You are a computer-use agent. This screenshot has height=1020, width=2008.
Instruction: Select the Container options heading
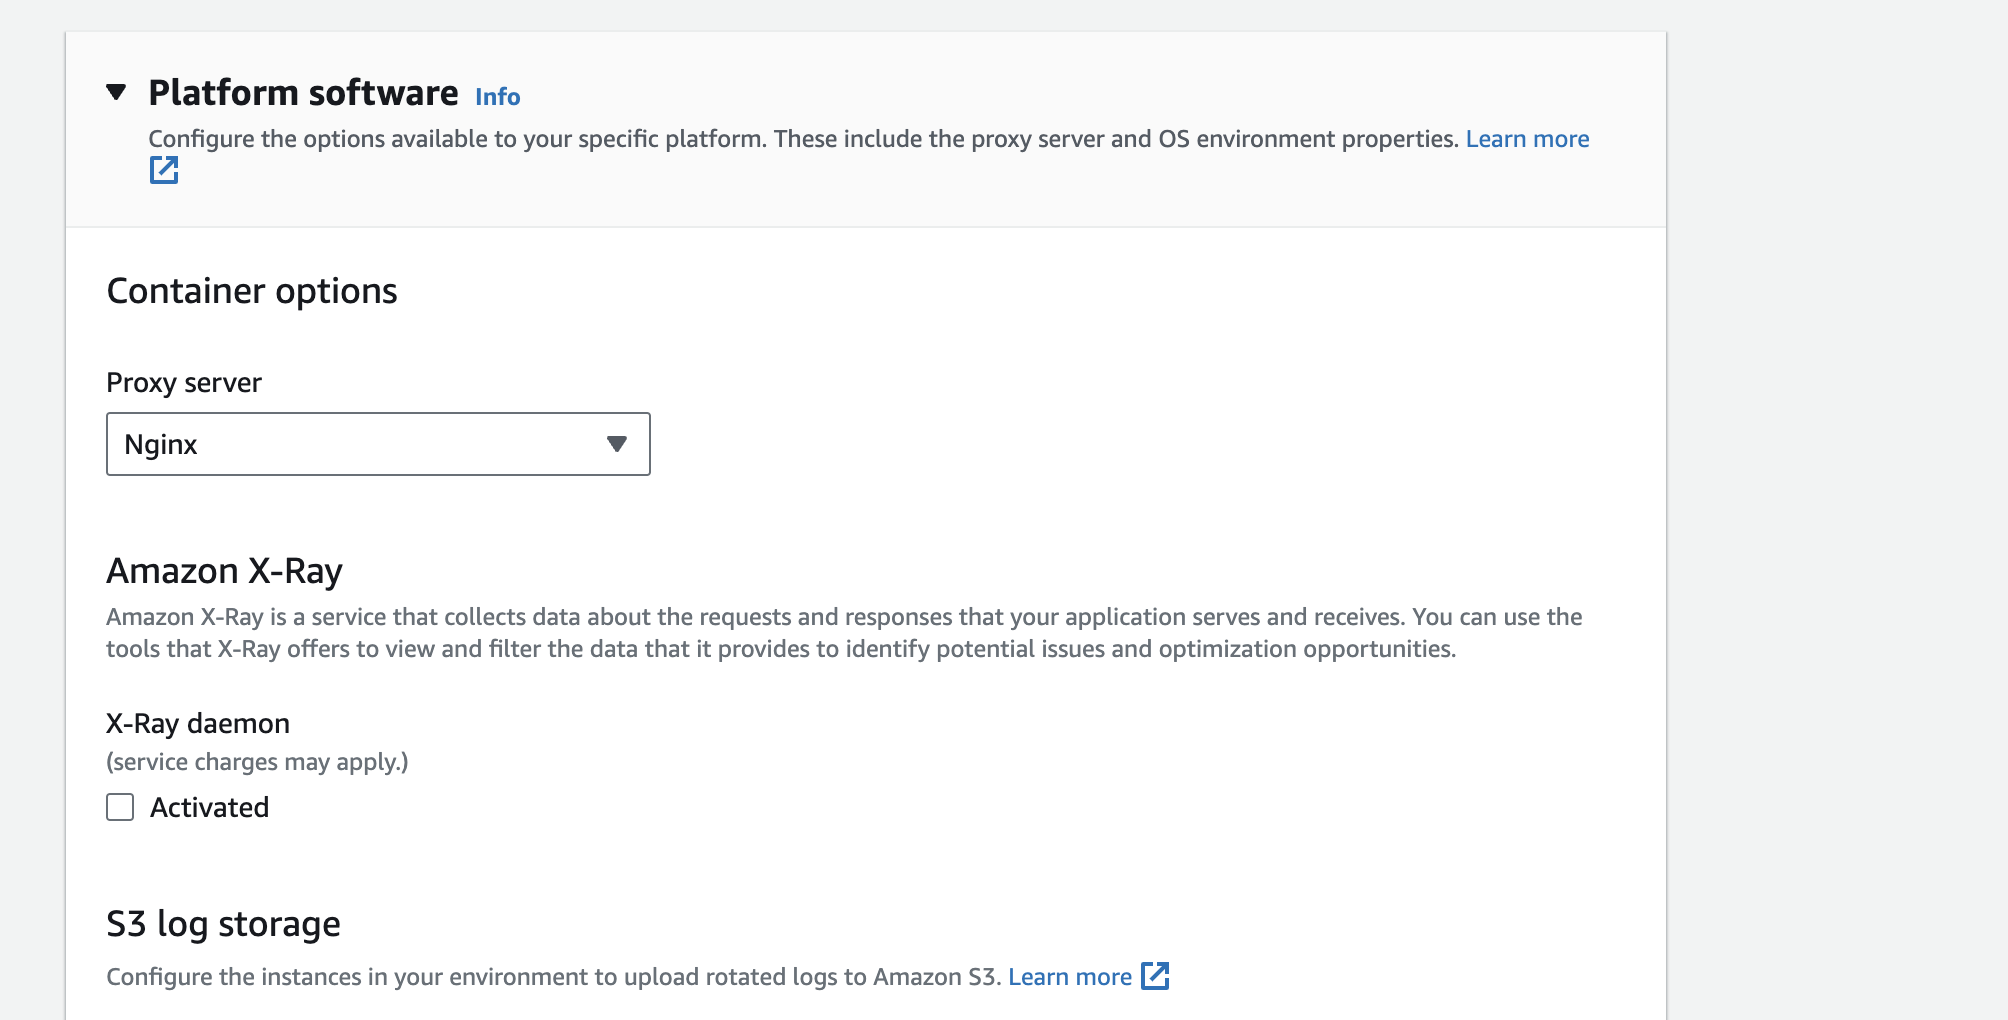252,291
